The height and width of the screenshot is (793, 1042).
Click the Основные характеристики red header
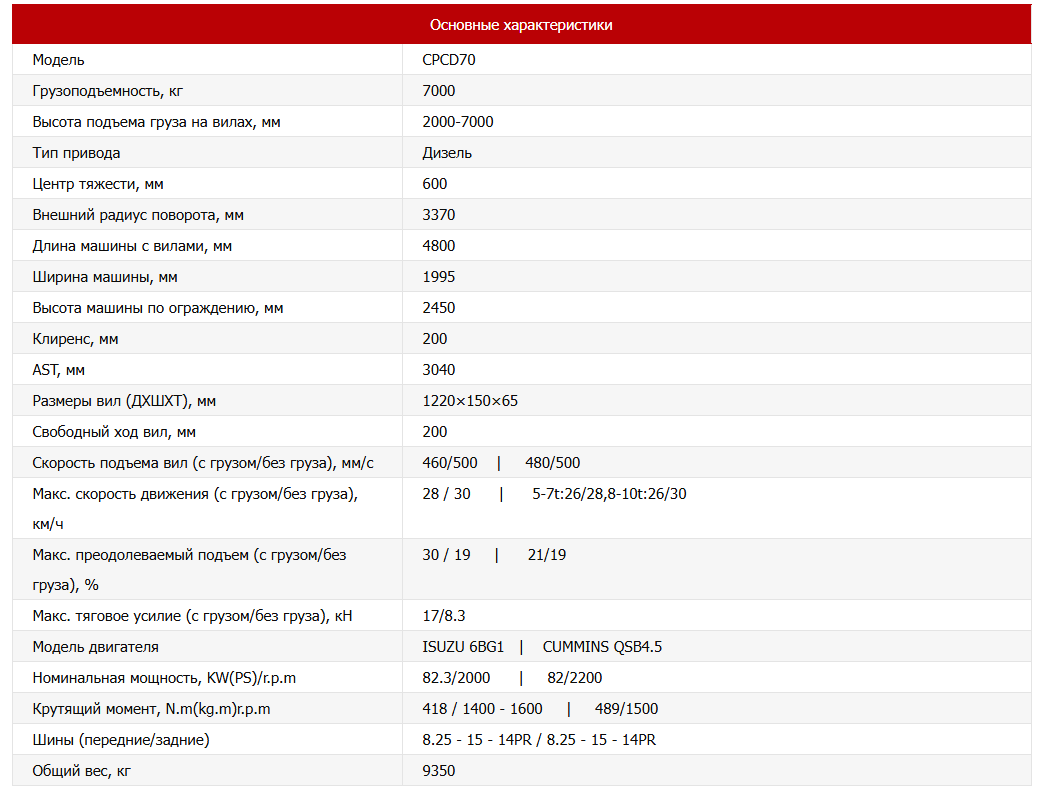(x=521, y=25)
